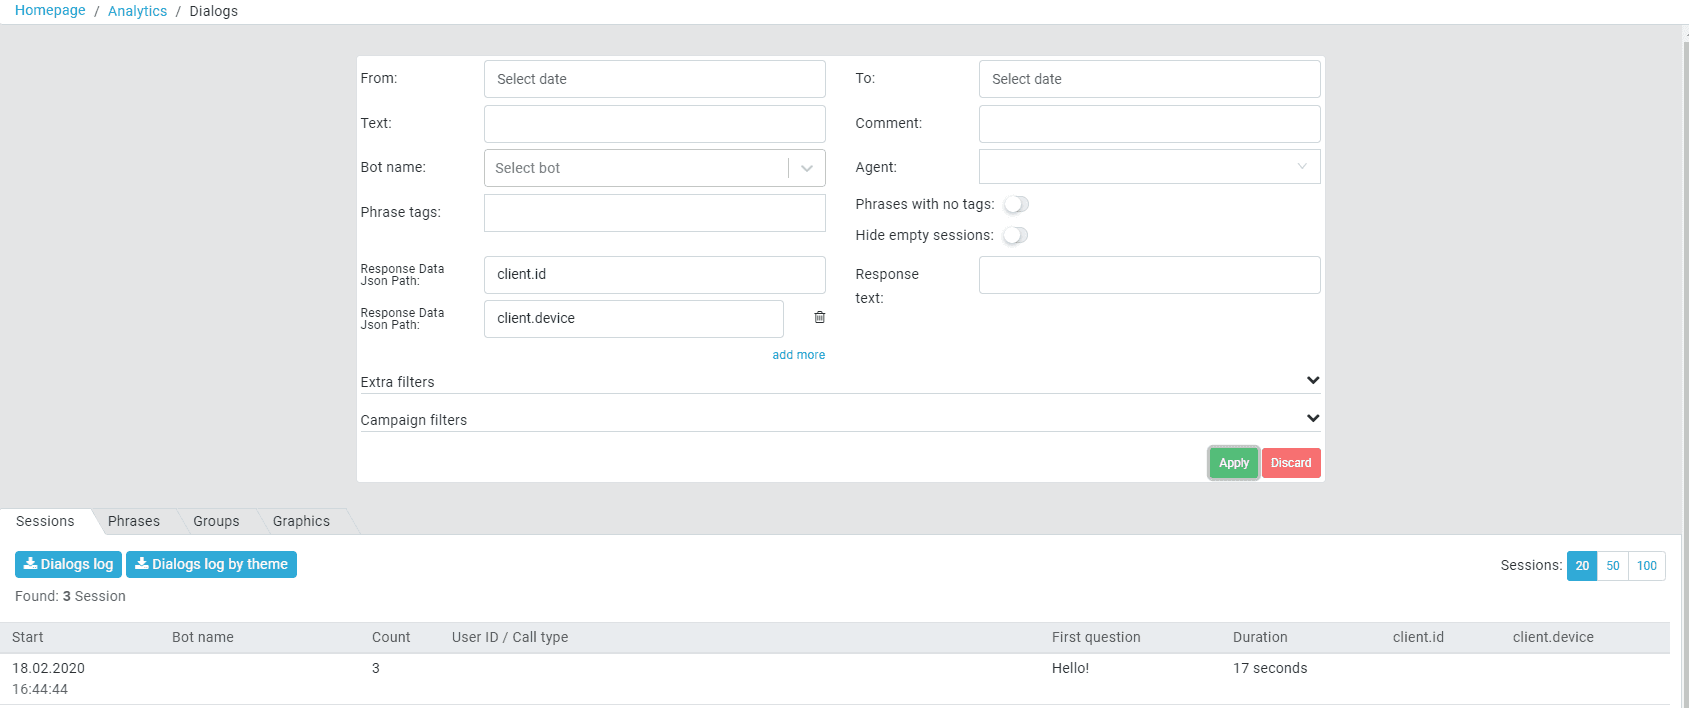
Task: Click the Discard button
Action: [1291, 463]
